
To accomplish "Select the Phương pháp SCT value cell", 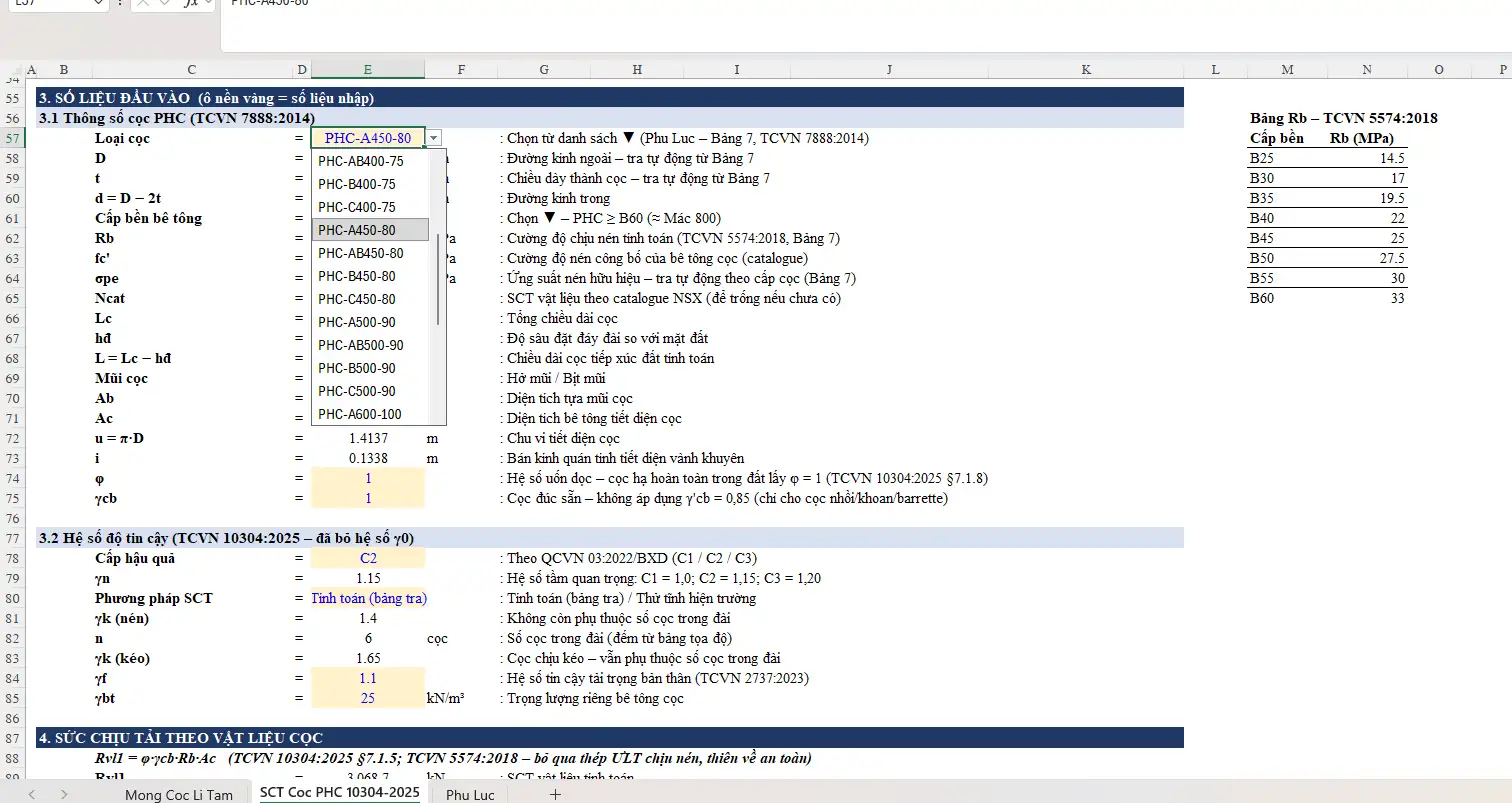I will (368, 598).
